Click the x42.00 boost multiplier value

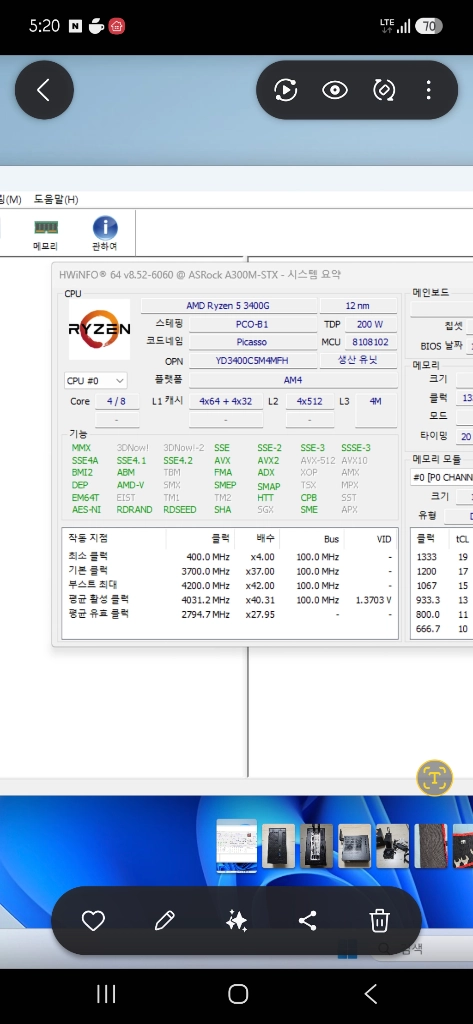click(260, 585)
